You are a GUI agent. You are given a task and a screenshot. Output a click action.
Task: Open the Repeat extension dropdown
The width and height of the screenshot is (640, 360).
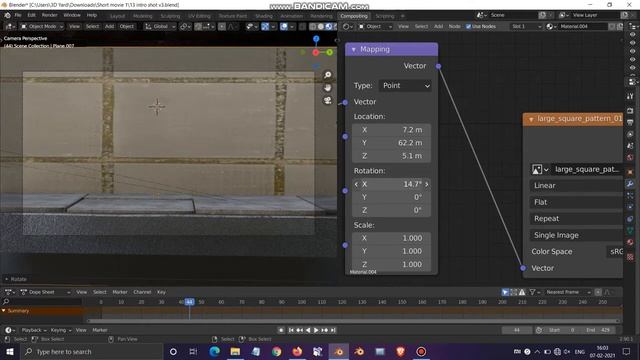coord(576,219)
